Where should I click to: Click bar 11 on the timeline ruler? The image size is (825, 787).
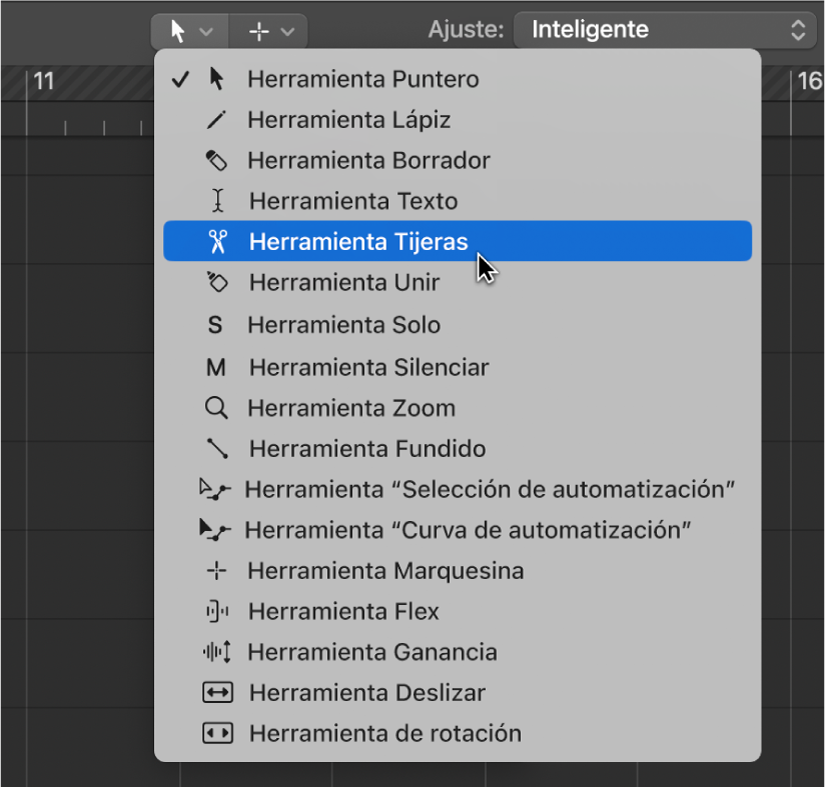click(44, 82)
